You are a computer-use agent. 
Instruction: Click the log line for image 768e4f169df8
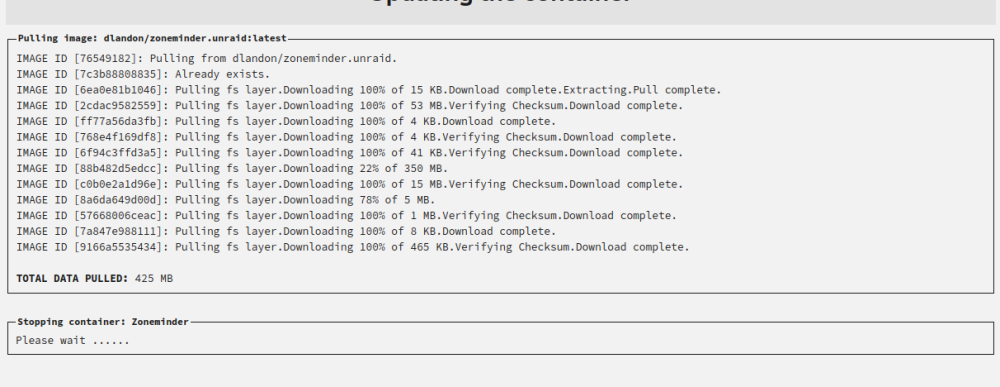[346, 137]
